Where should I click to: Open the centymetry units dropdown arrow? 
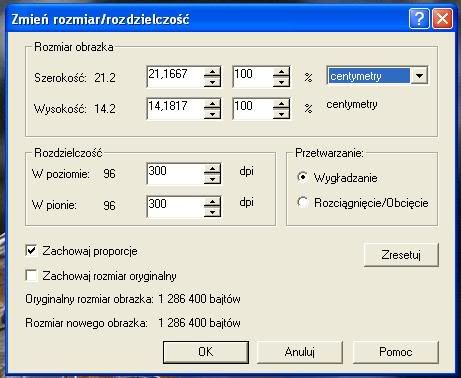419,76
